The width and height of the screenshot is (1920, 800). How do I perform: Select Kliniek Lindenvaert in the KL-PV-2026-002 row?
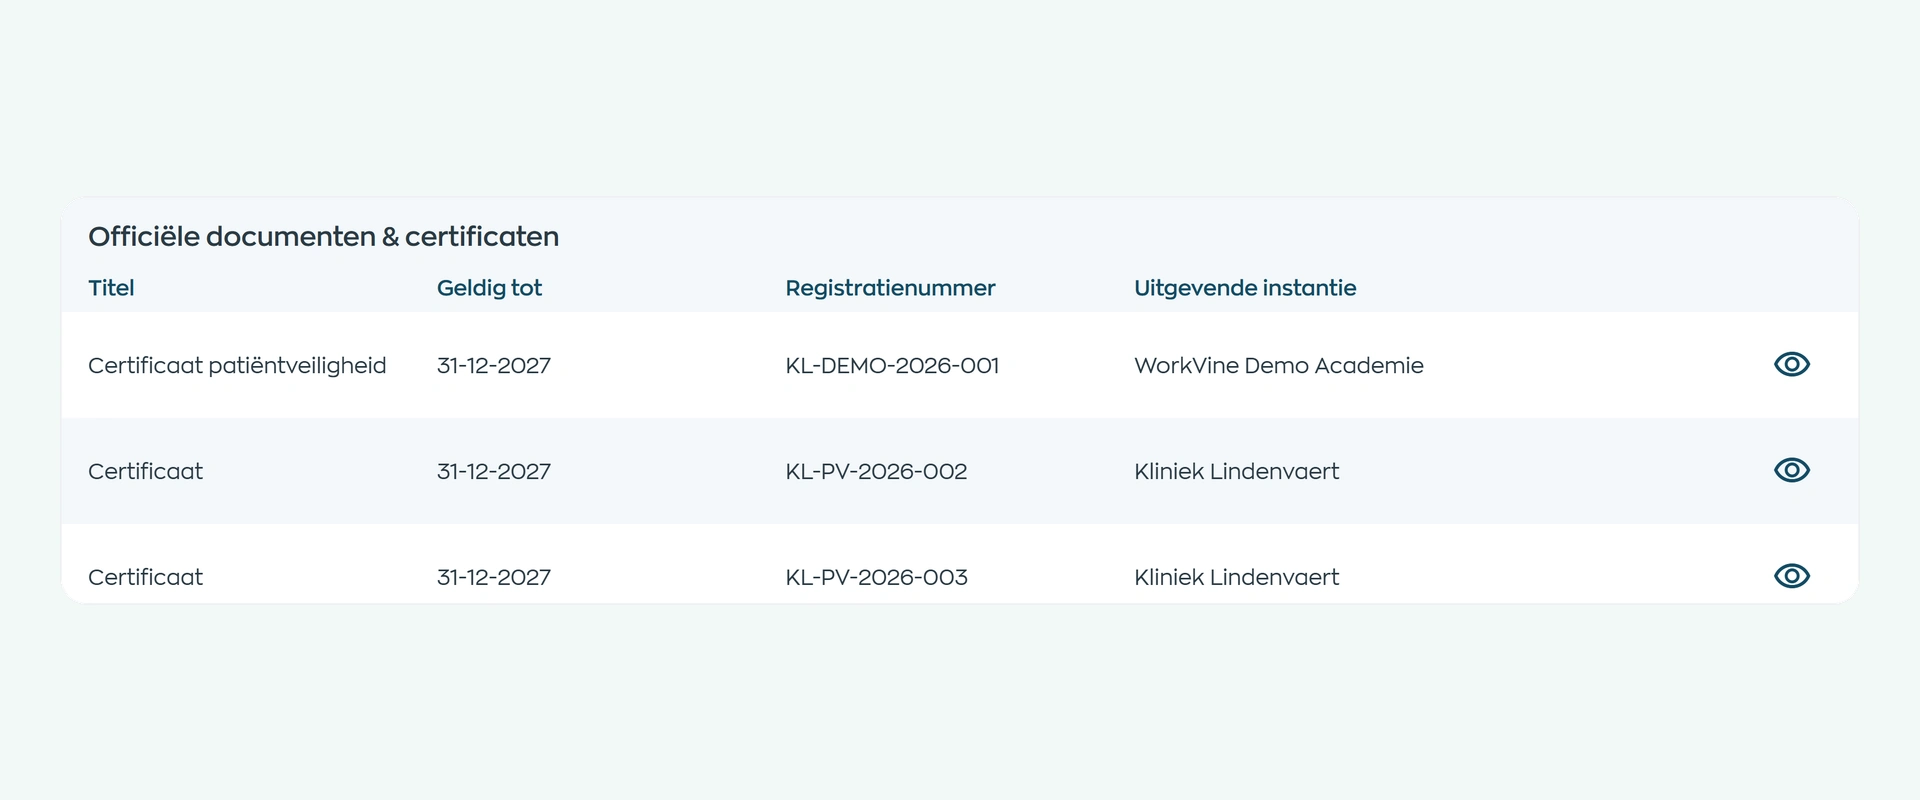(x=1236, y=472)
